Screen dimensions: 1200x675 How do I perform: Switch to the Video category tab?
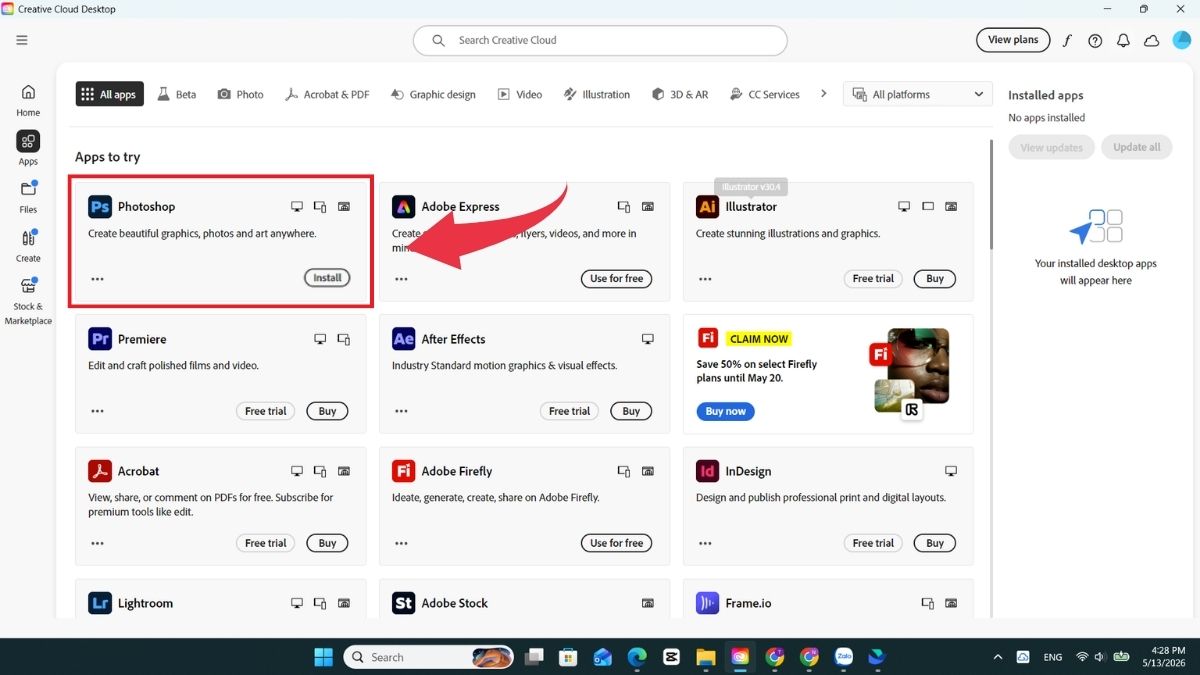click(520, 94)
